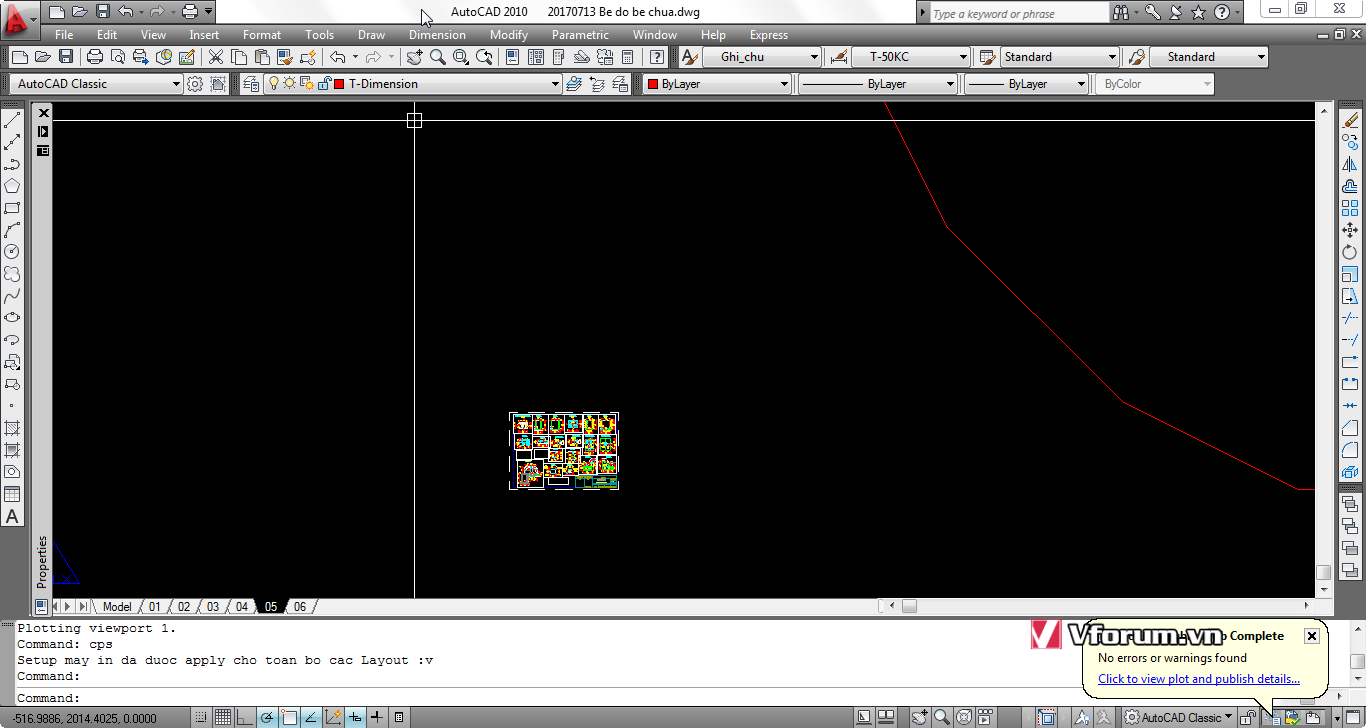Click Make Object's Layer Current icon
Screen dimensions: 1366x728
(x=574, y=84)
